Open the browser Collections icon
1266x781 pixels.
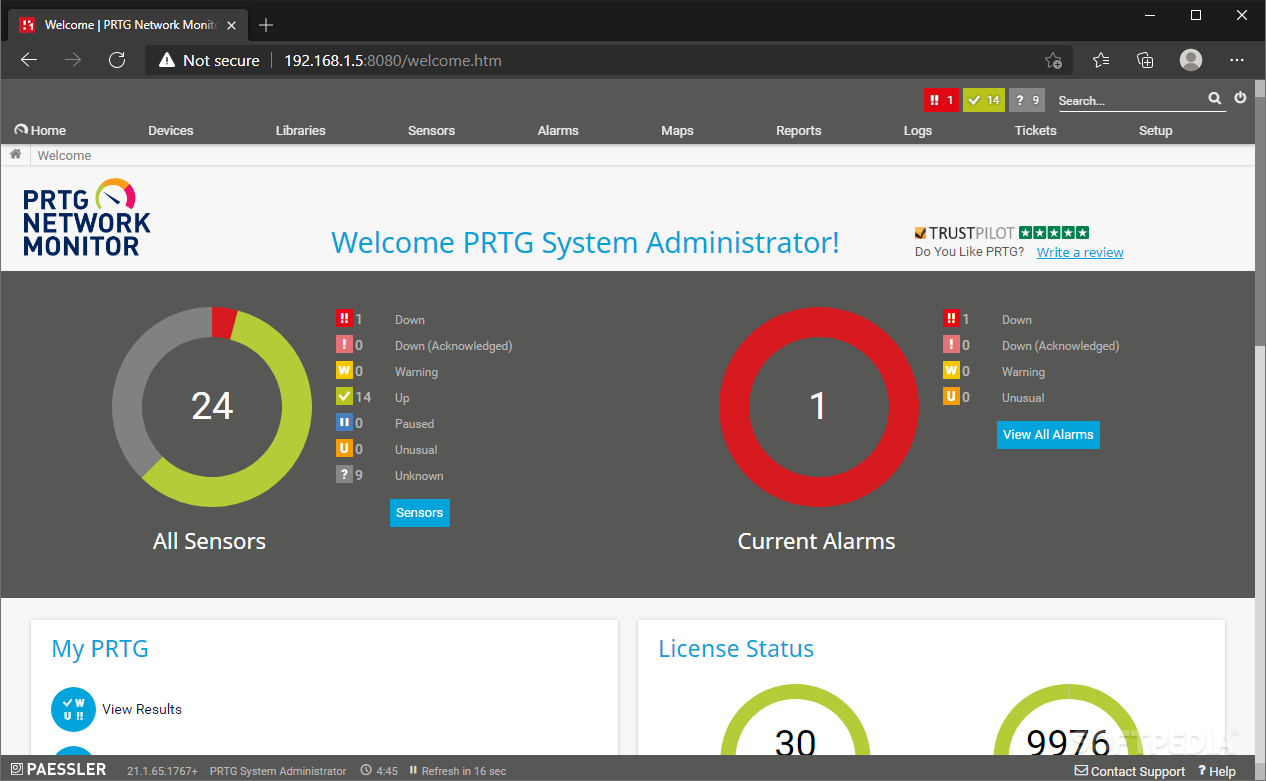tap(1146, 60)
